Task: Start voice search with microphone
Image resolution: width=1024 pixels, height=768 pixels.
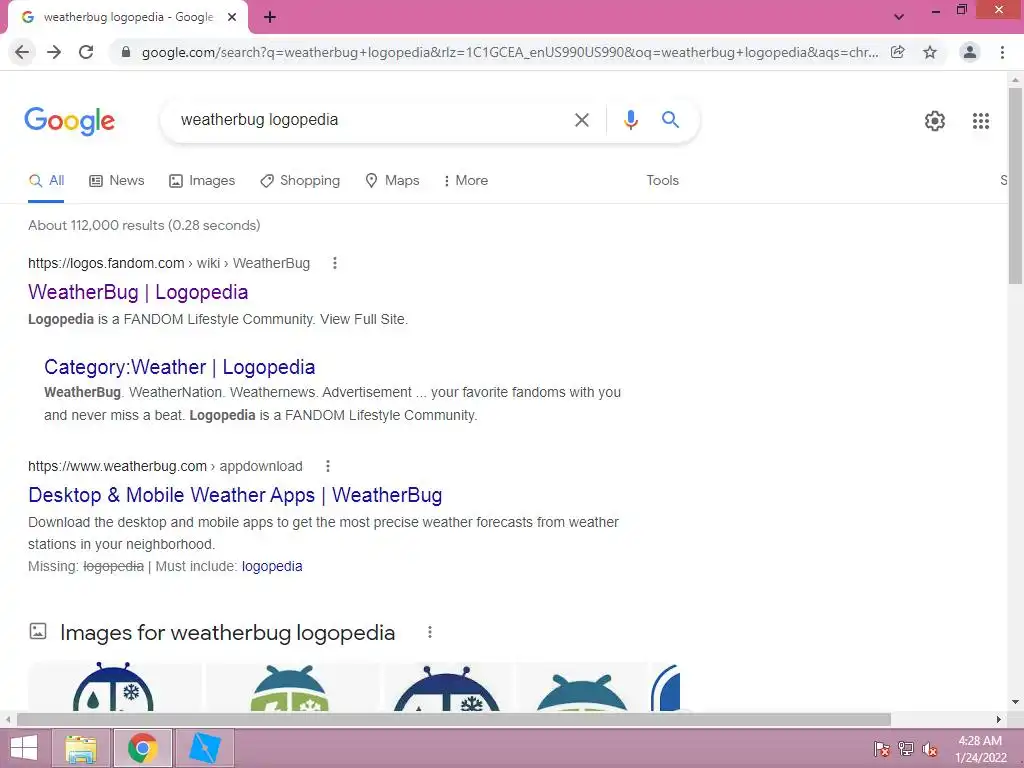Action: pos(631,120)
